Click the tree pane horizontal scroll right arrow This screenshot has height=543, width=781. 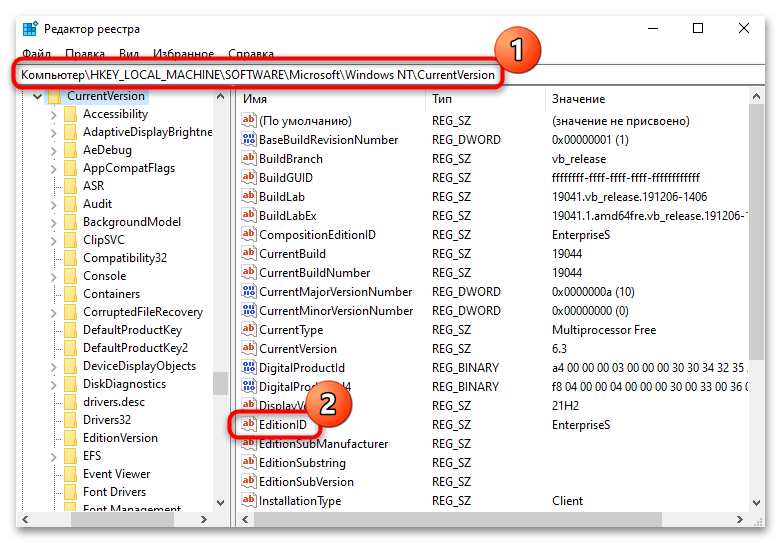pos(203,519)
